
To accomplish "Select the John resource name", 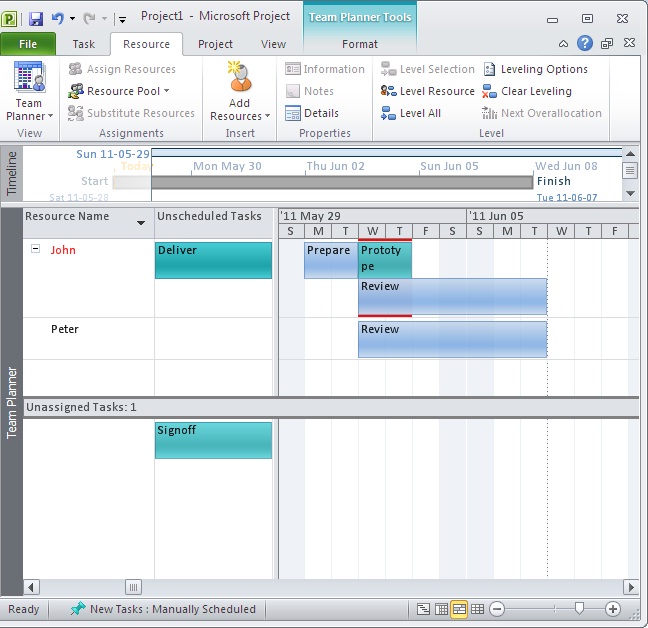I will tap(63, 250).
